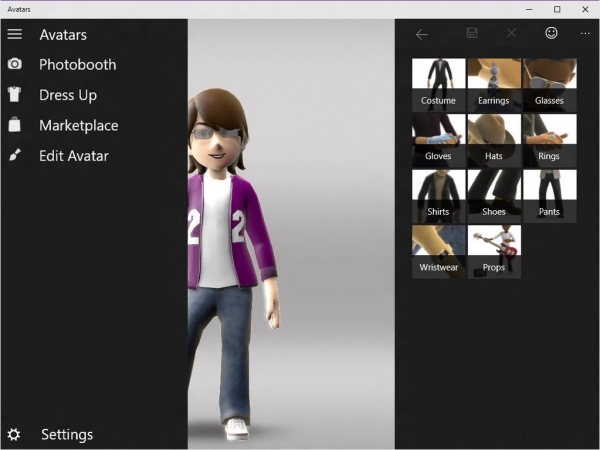Viewport: 600px width, 450px height.
Task: Open the Hats category tile
Action: click(494, 140)
